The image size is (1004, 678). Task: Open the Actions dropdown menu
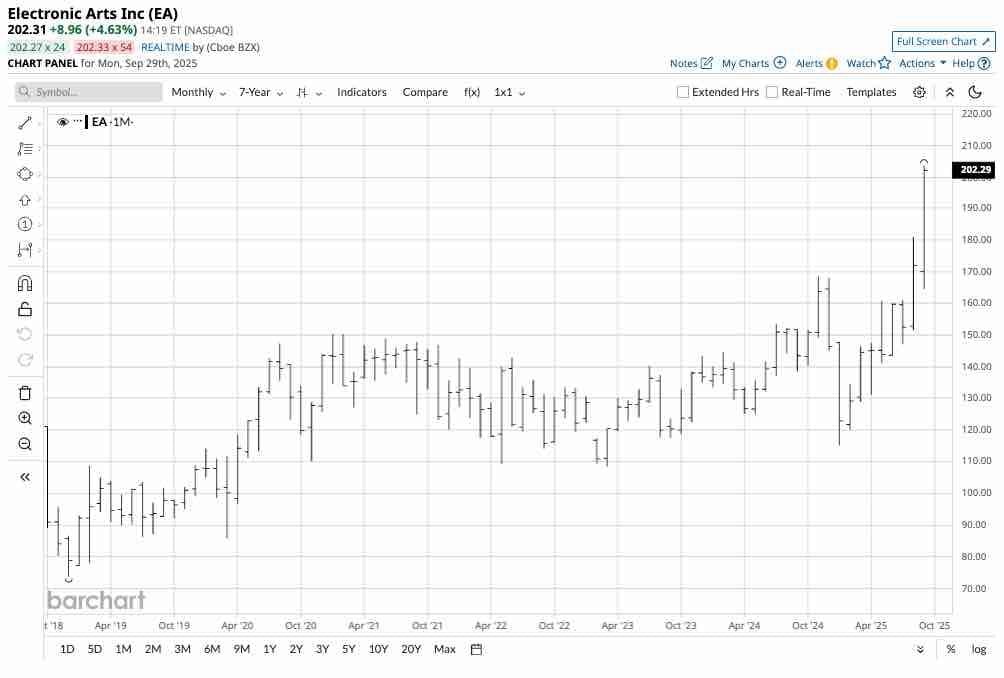click(923, 63)
